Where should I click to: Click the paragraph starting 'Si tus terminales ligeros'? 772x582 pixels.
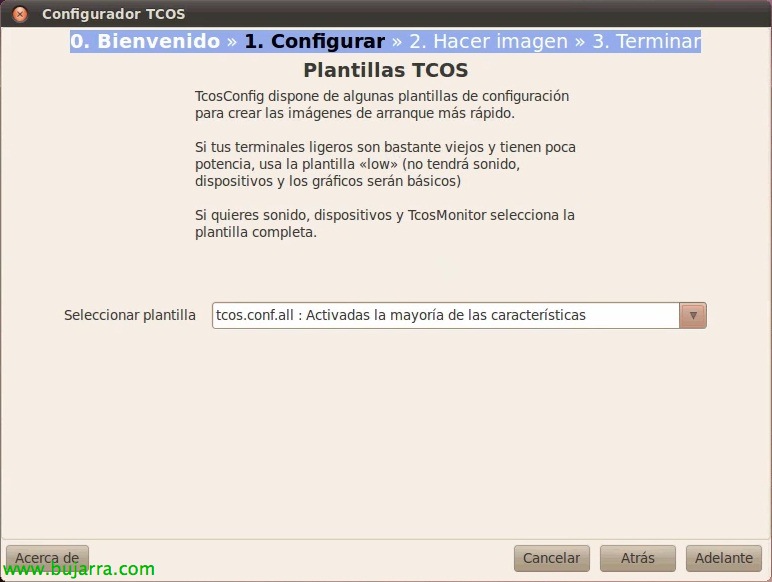(x=385, y=164)
